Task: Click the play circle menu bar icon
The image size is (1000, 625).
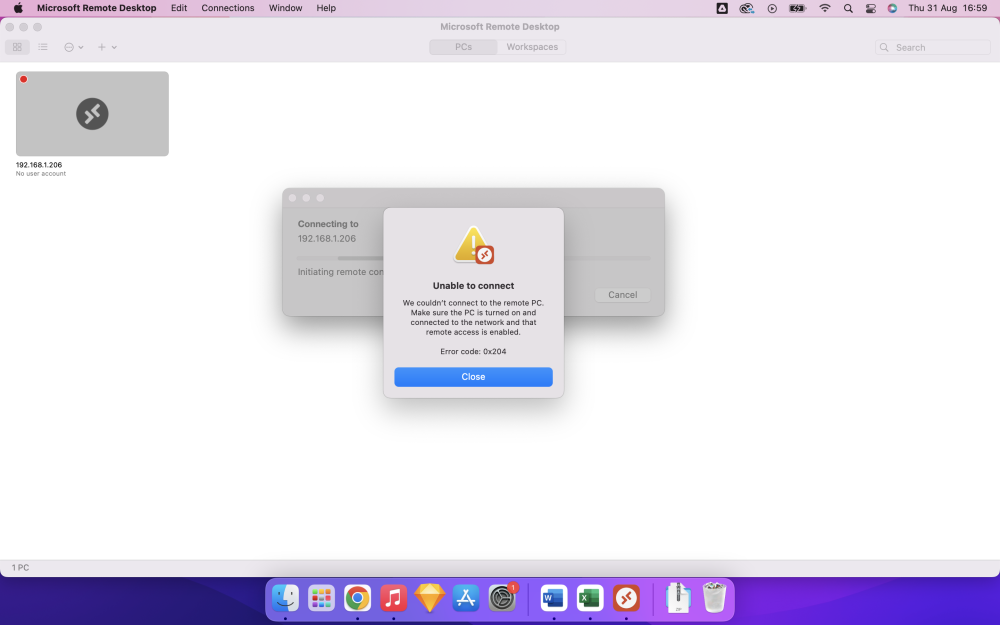Action: 772,8
